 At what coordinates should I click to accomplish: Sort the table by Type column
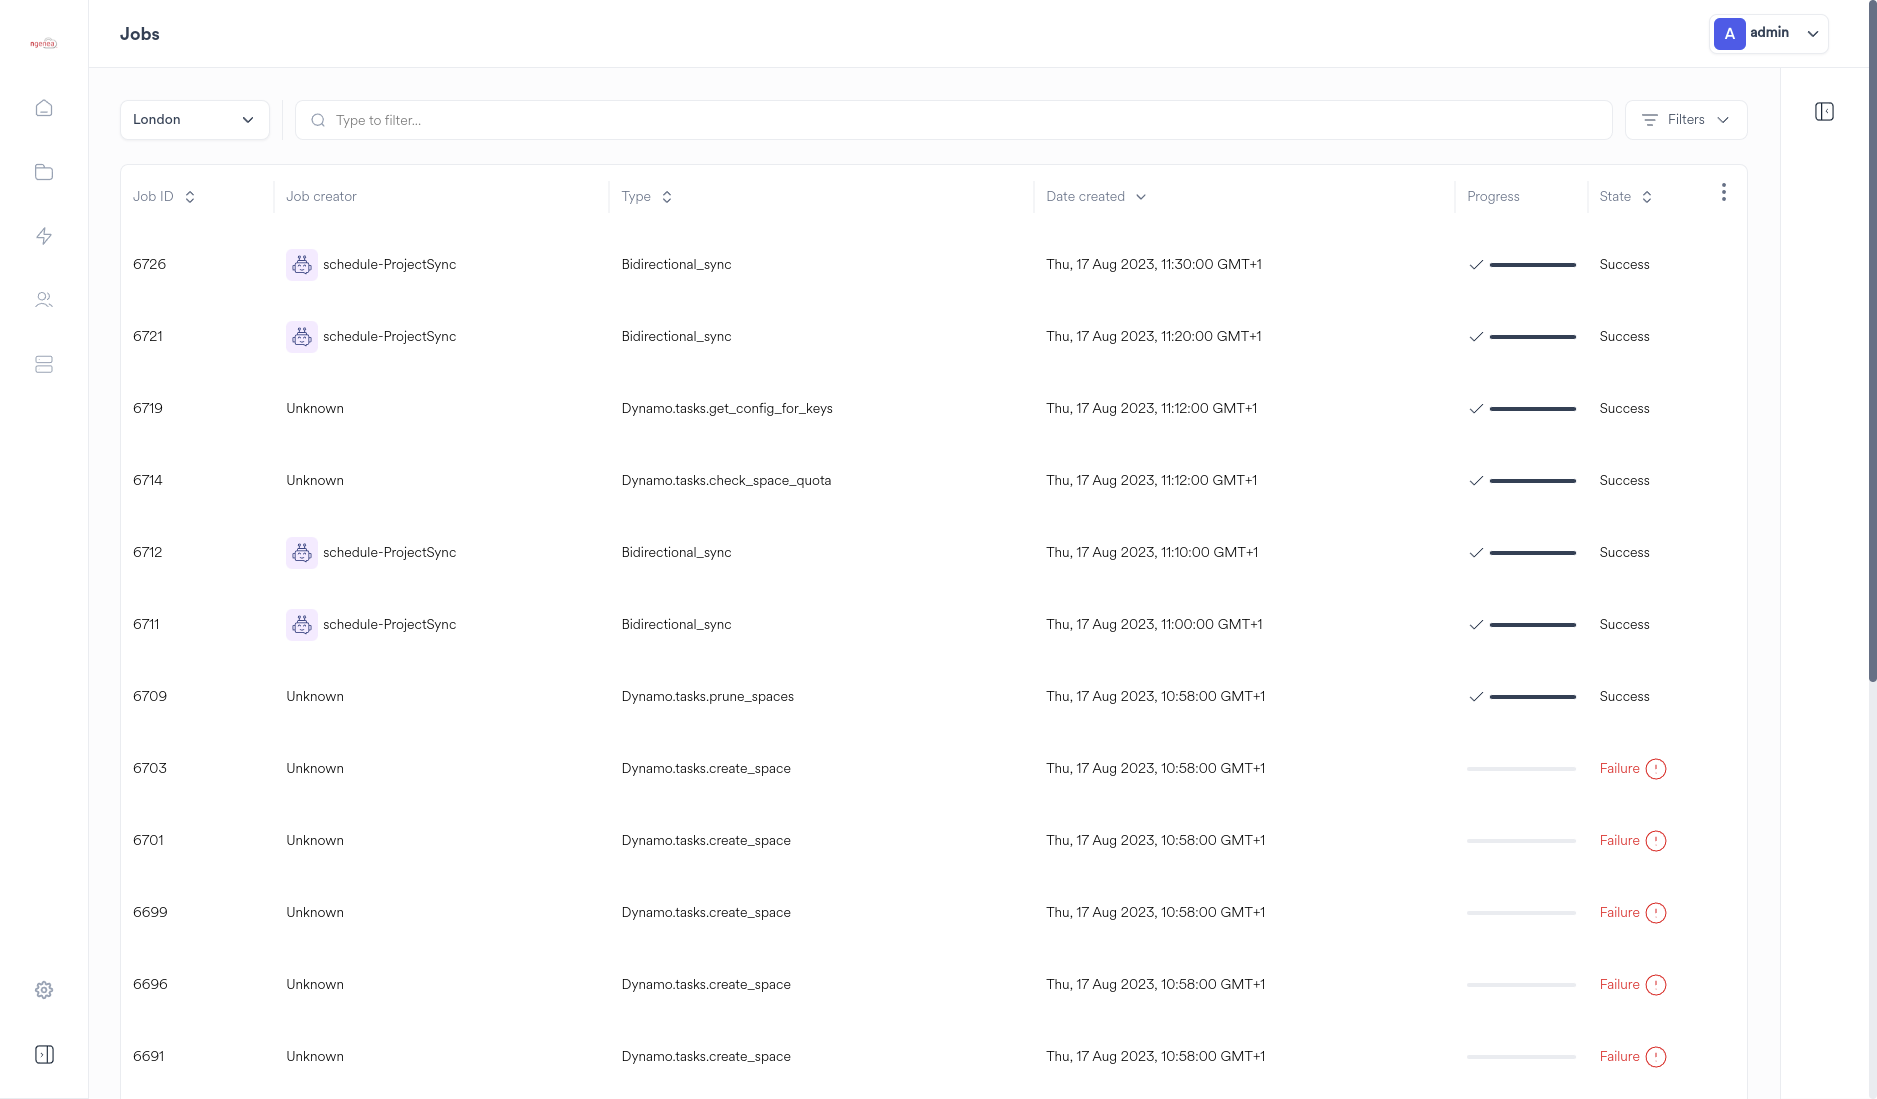(666, 196)
